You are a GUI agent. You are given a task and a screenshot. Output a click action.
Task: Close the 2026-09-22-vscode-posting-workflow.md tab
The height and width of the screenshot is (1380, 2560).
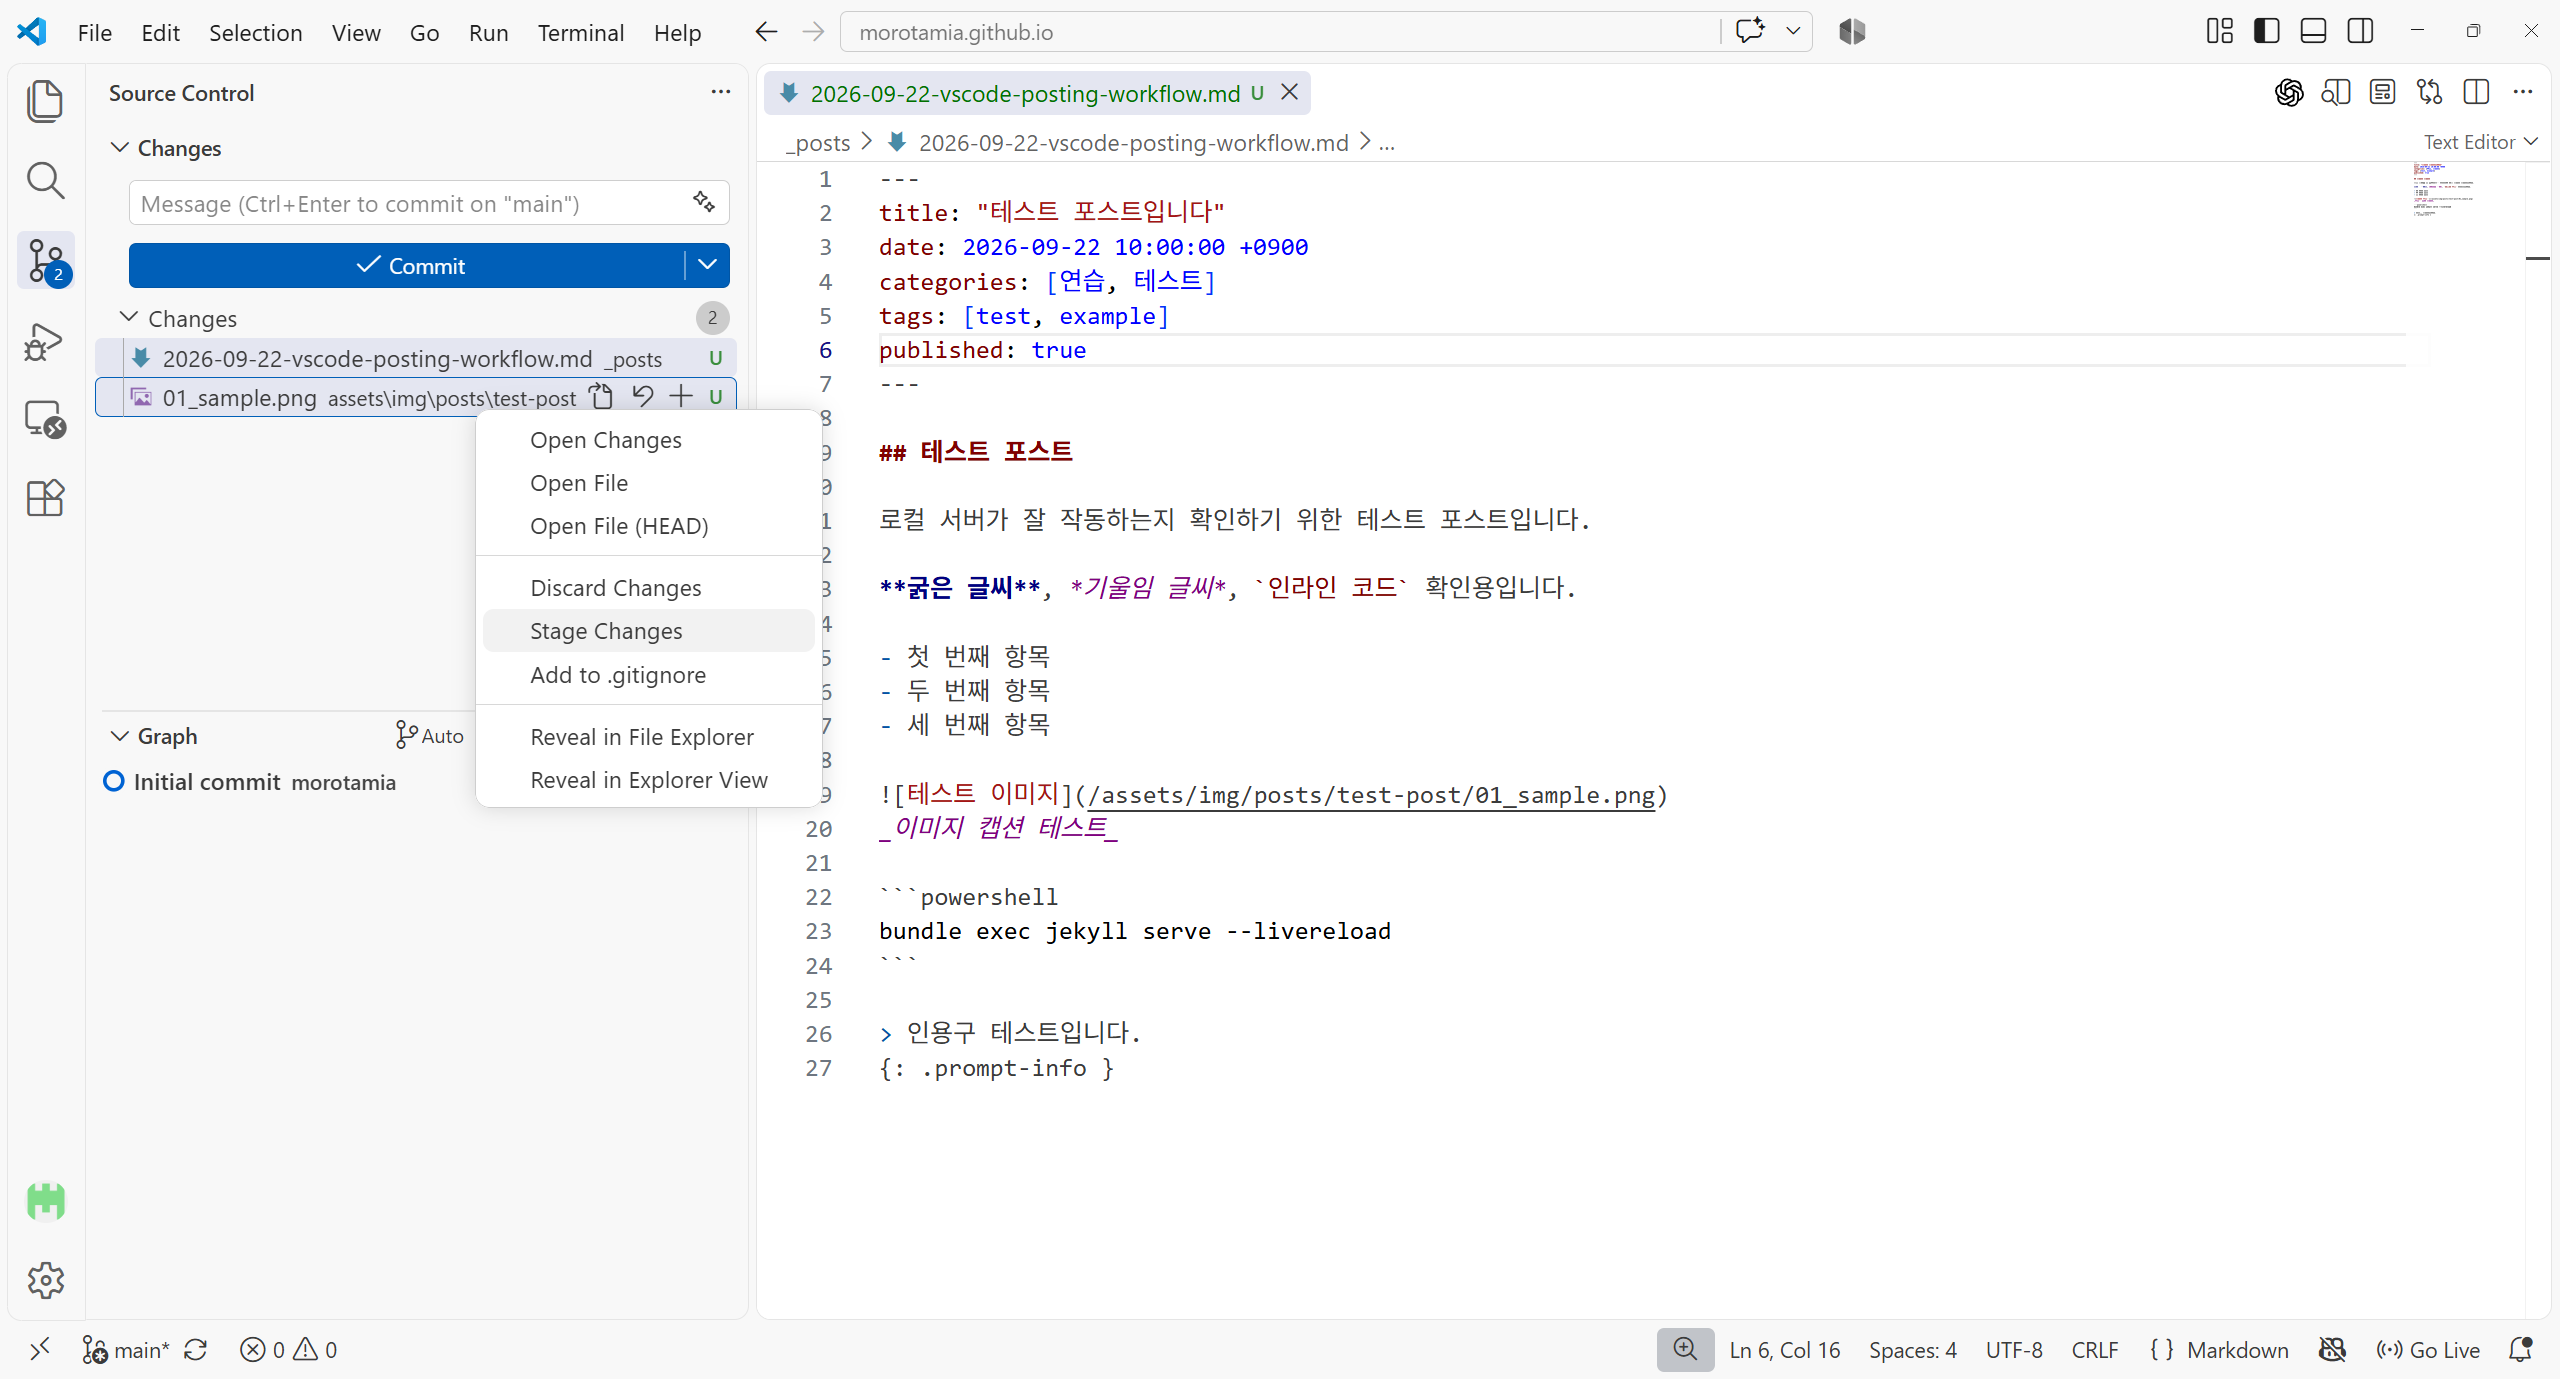coord(1290,92)
